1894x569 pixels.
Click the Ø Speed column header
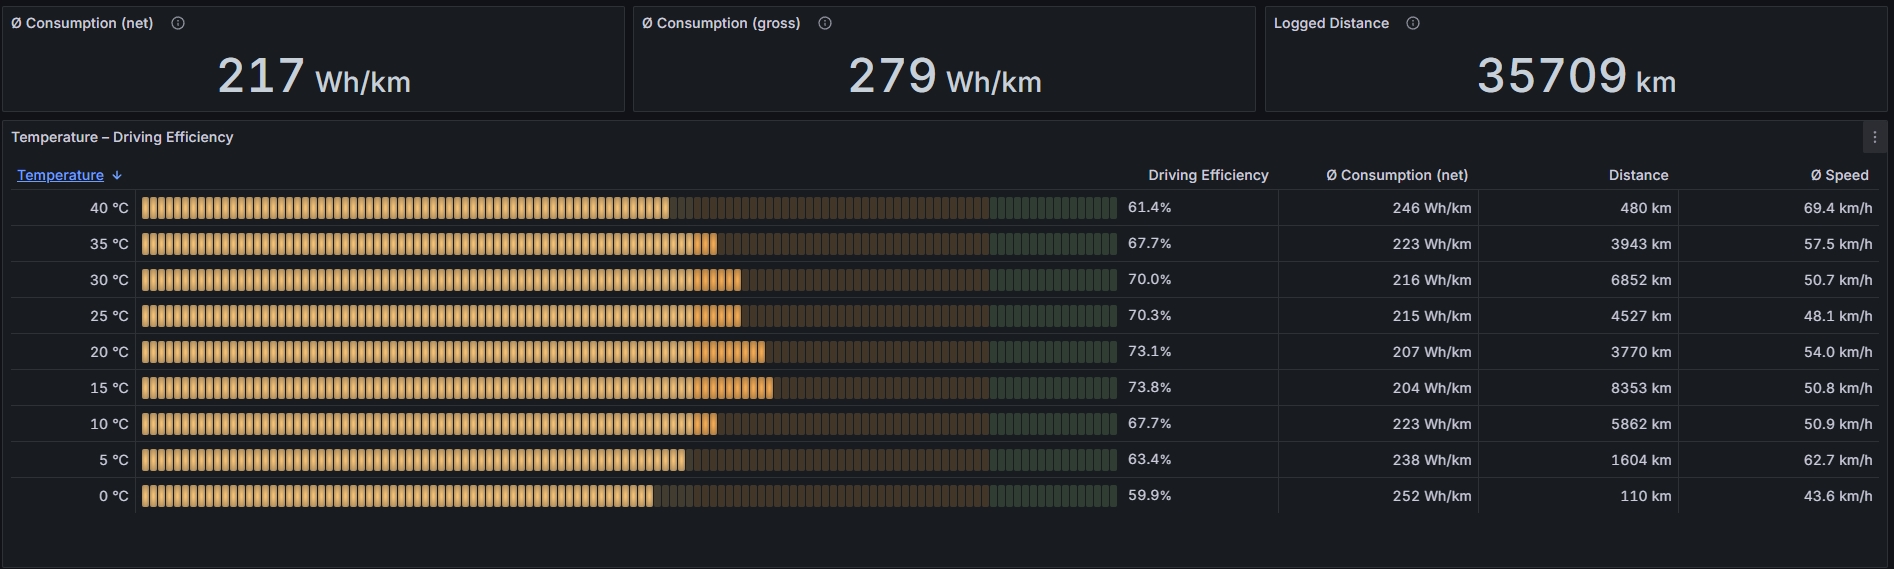click(1839, 175)
